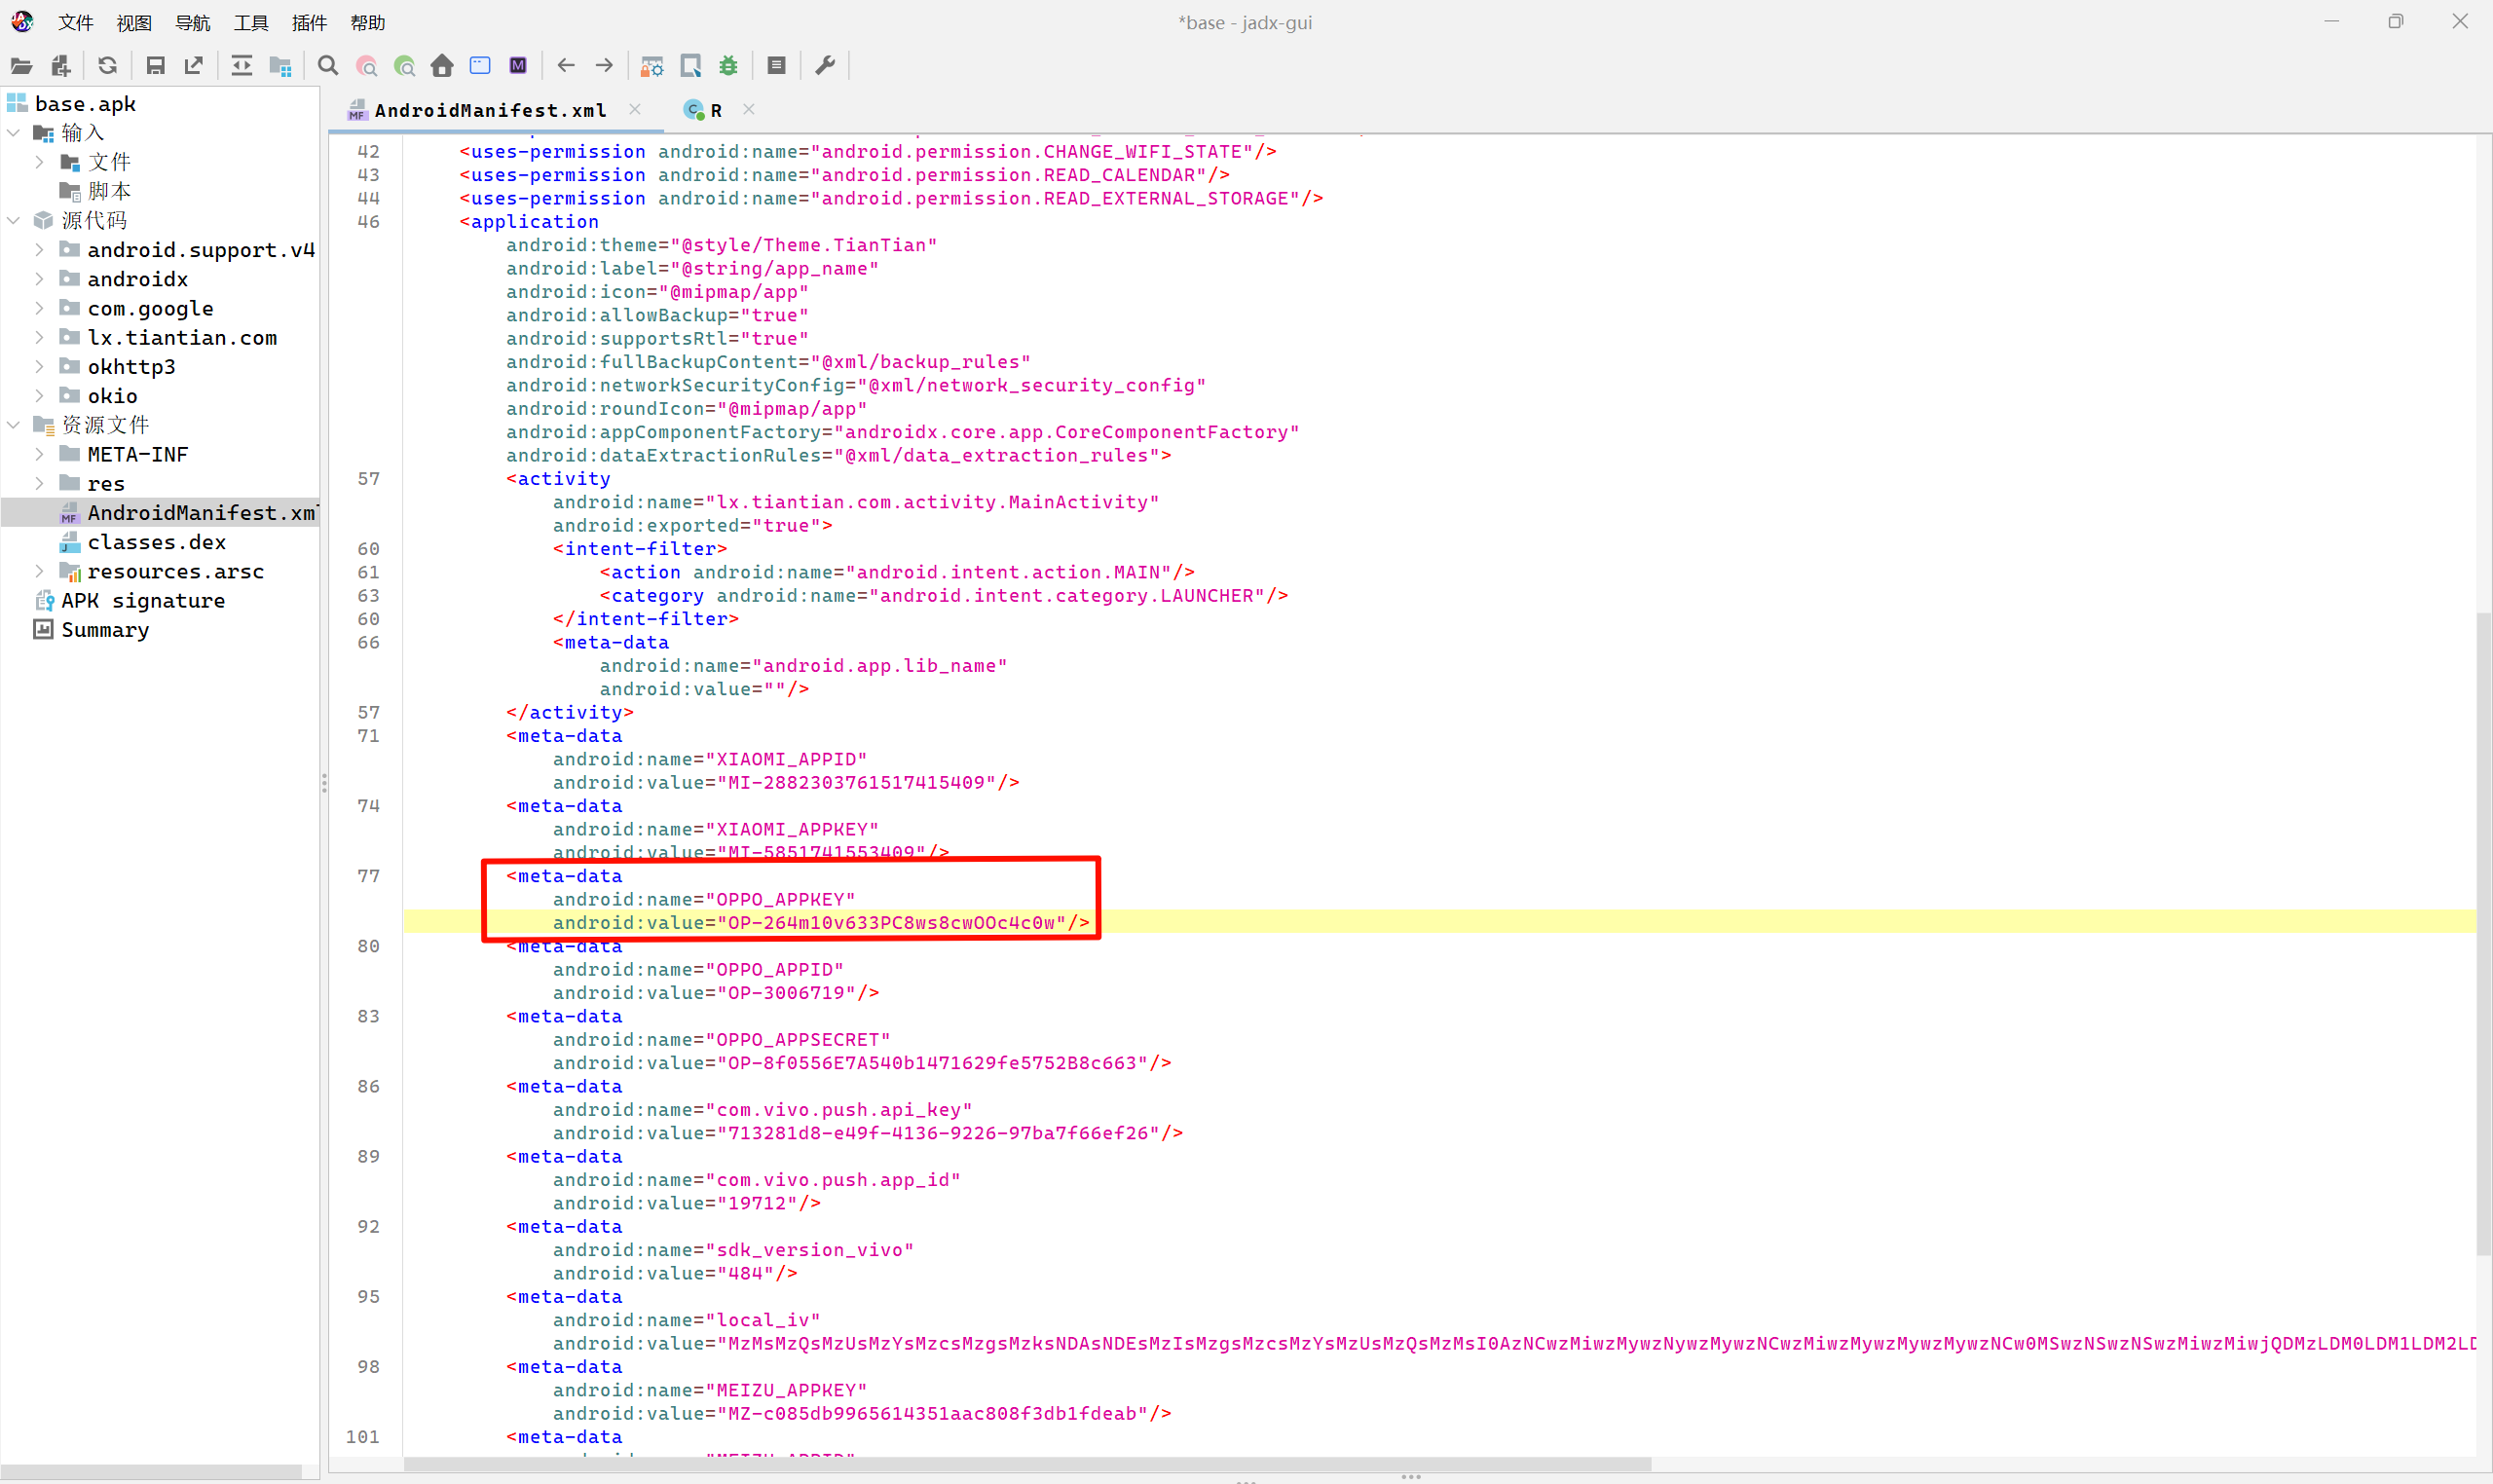This screenshot has width=2493, height=1484.
Task: Navigate back with left arrow
Action: click(566, 66)
